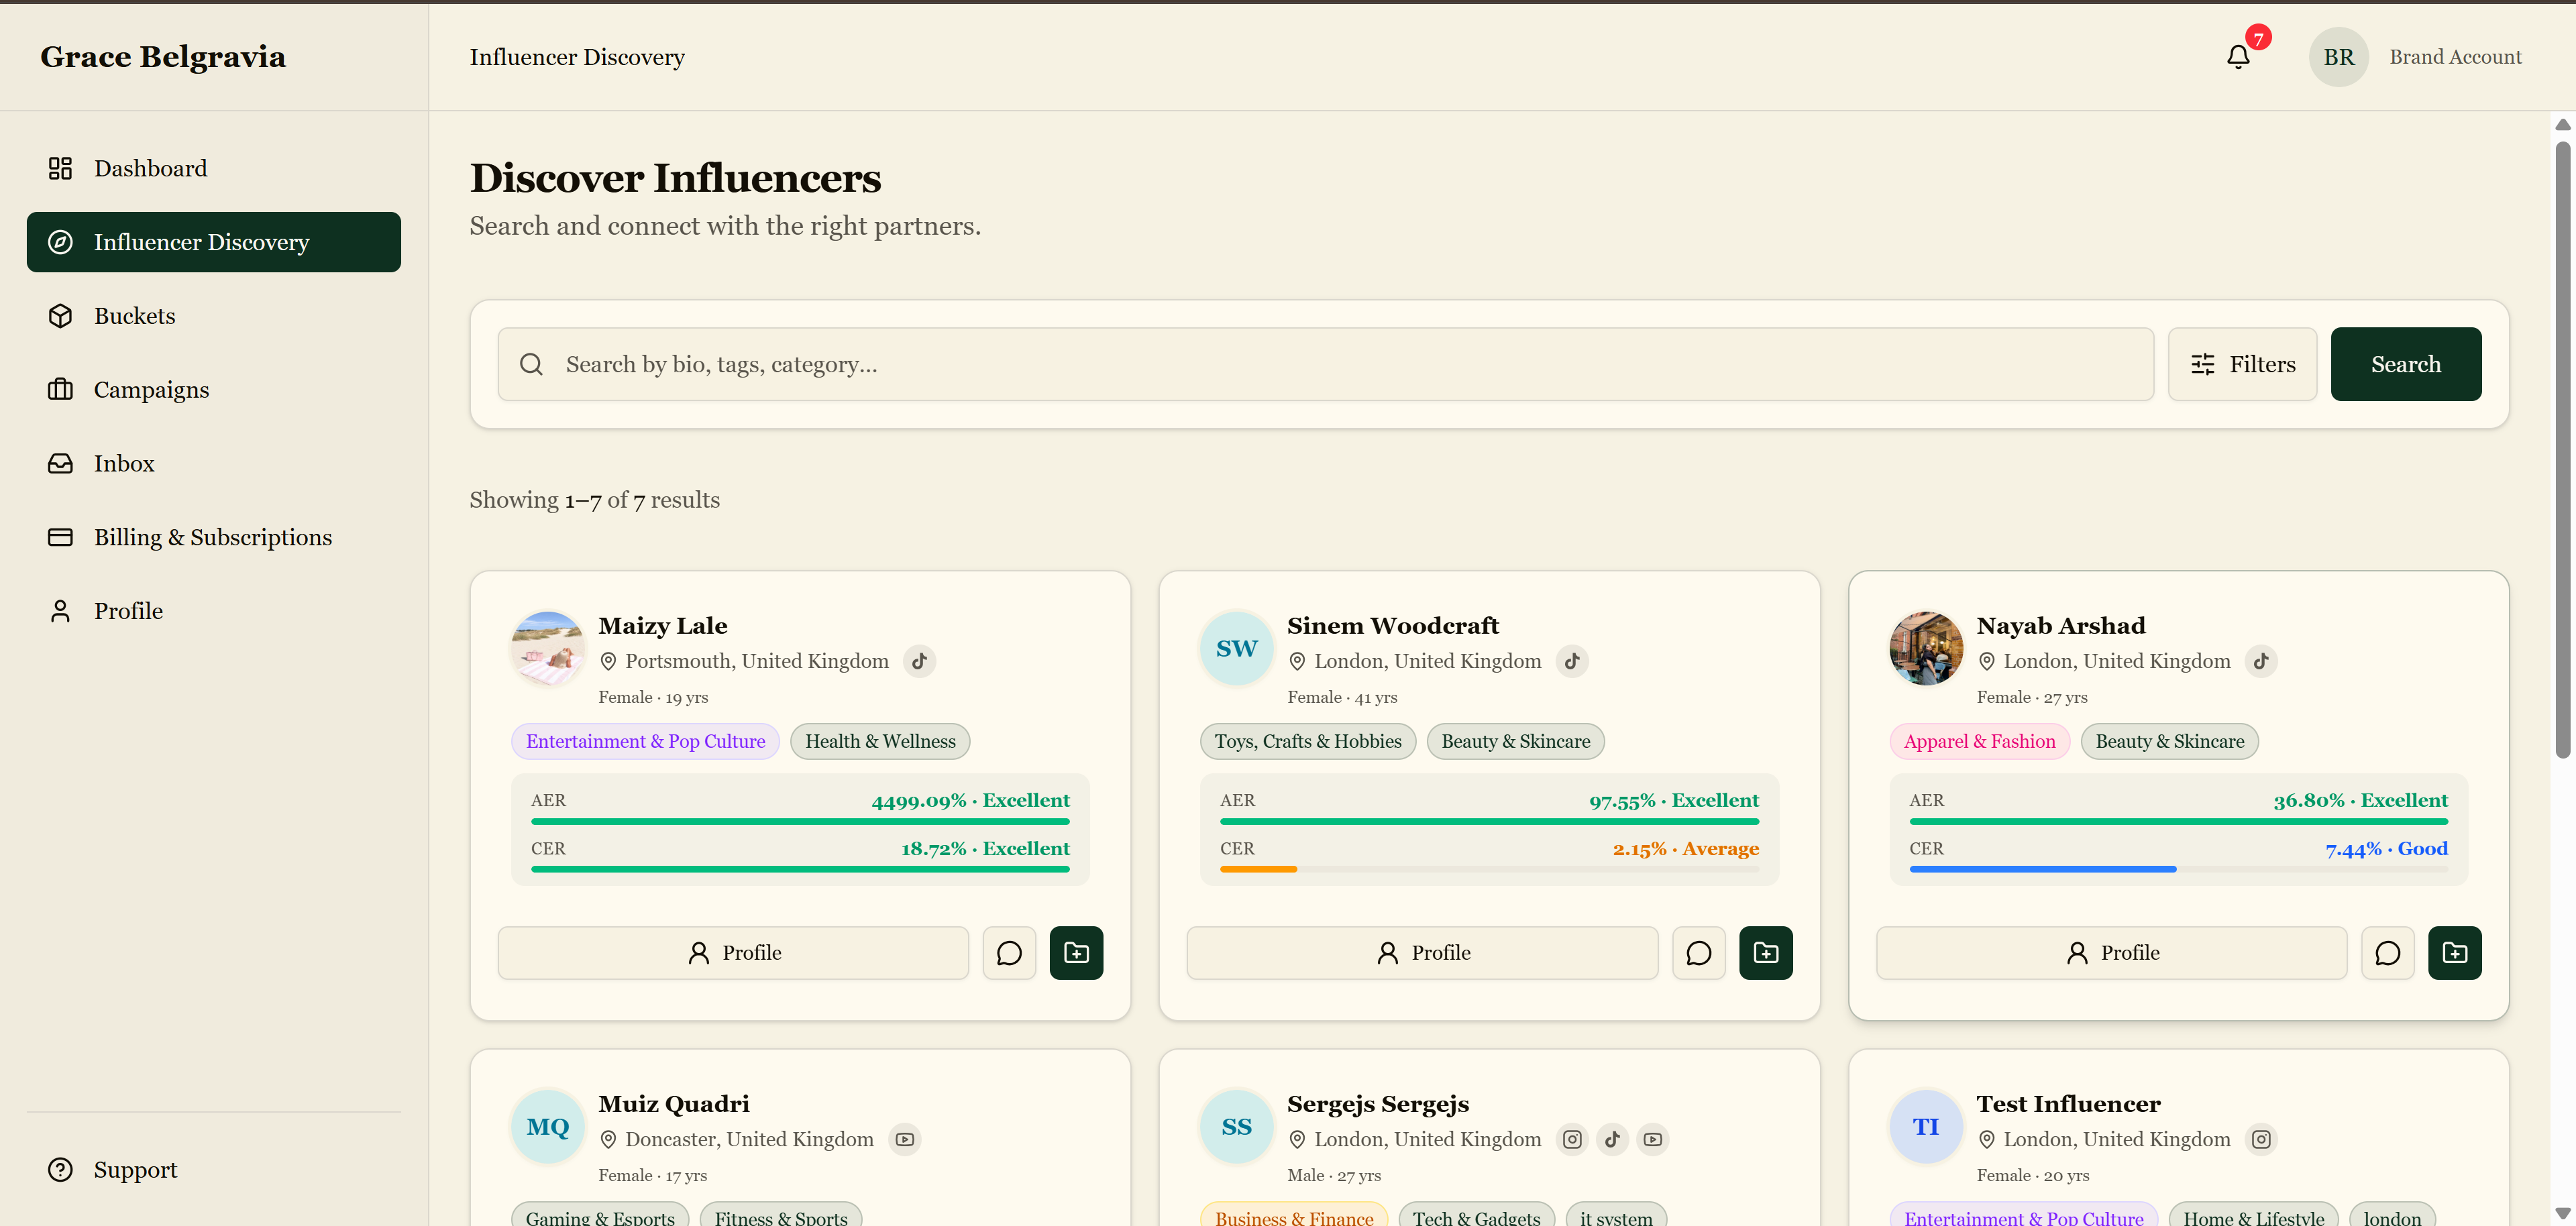View Maizy Lale's Profile button

coord(733,953)
